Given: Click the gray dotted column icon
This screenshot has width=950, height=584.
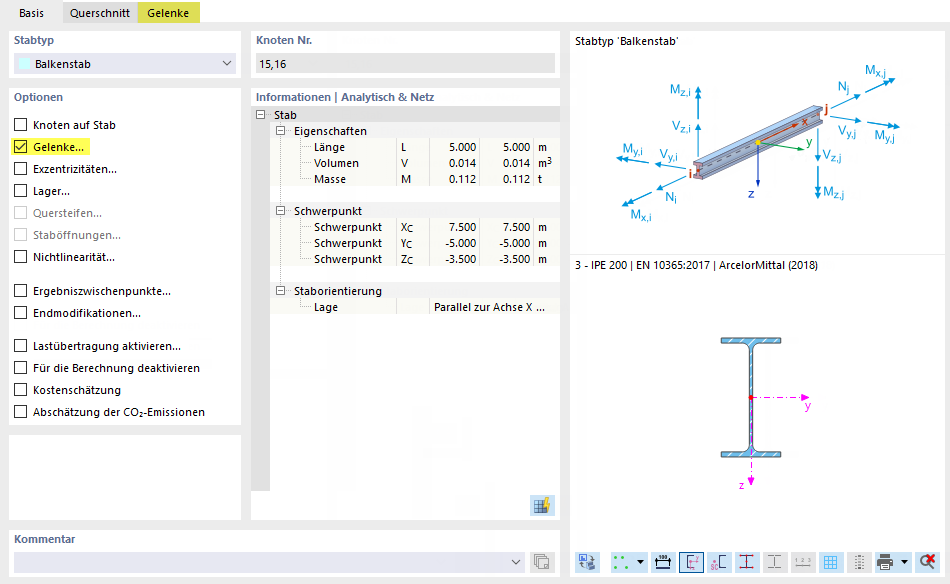Looking at the screenshot, I should pos(859,562).
